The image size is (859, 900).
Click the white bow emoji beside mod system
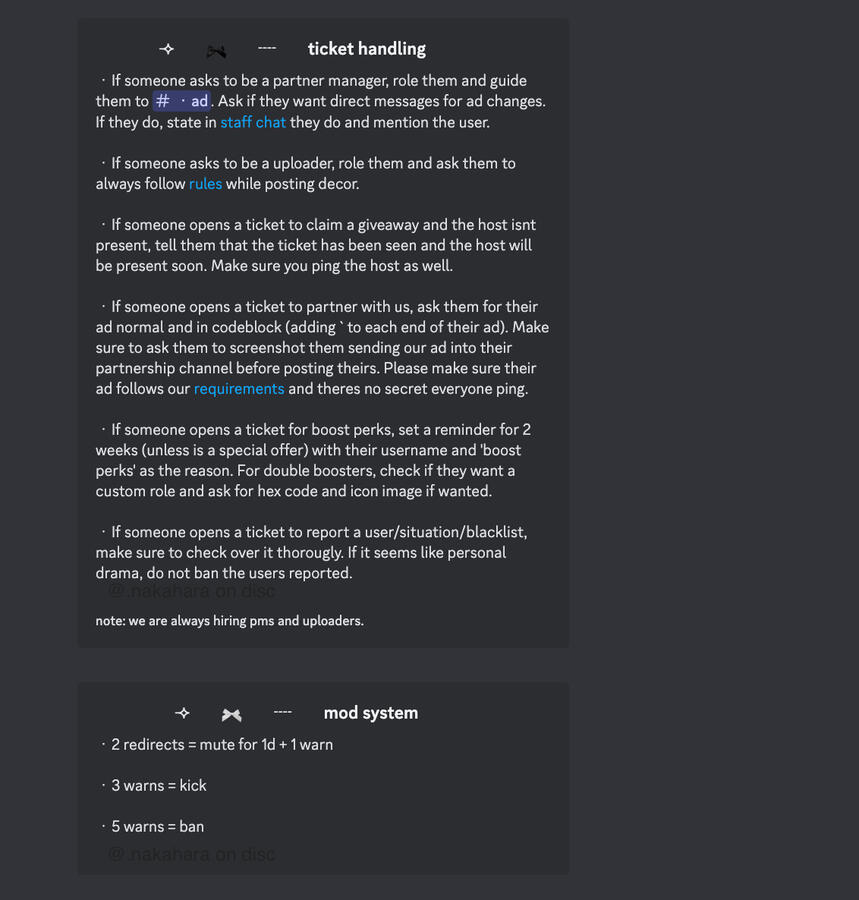231,714
